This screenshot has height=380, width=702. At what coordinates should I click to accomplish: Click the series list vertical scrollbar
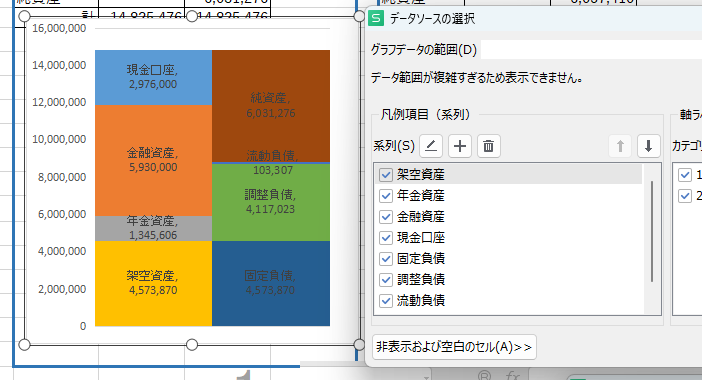652,231
